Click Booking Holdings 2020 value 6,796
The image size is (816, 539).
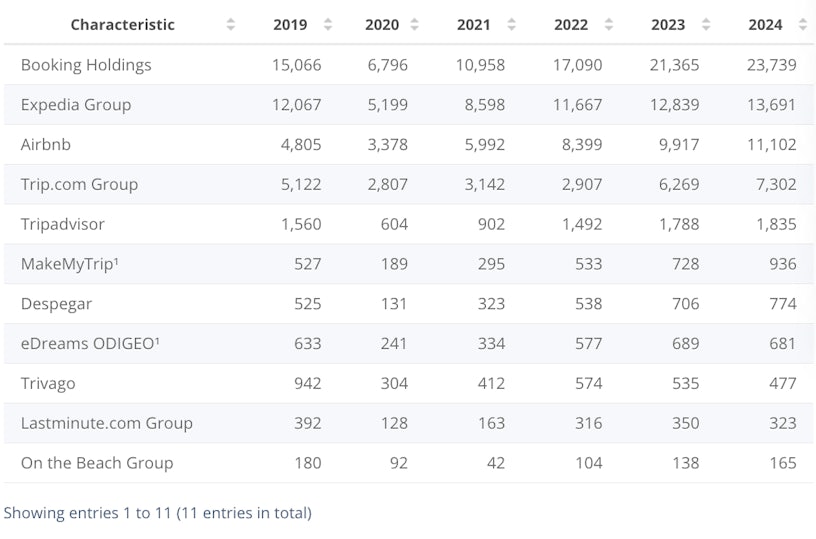[388, 65]
